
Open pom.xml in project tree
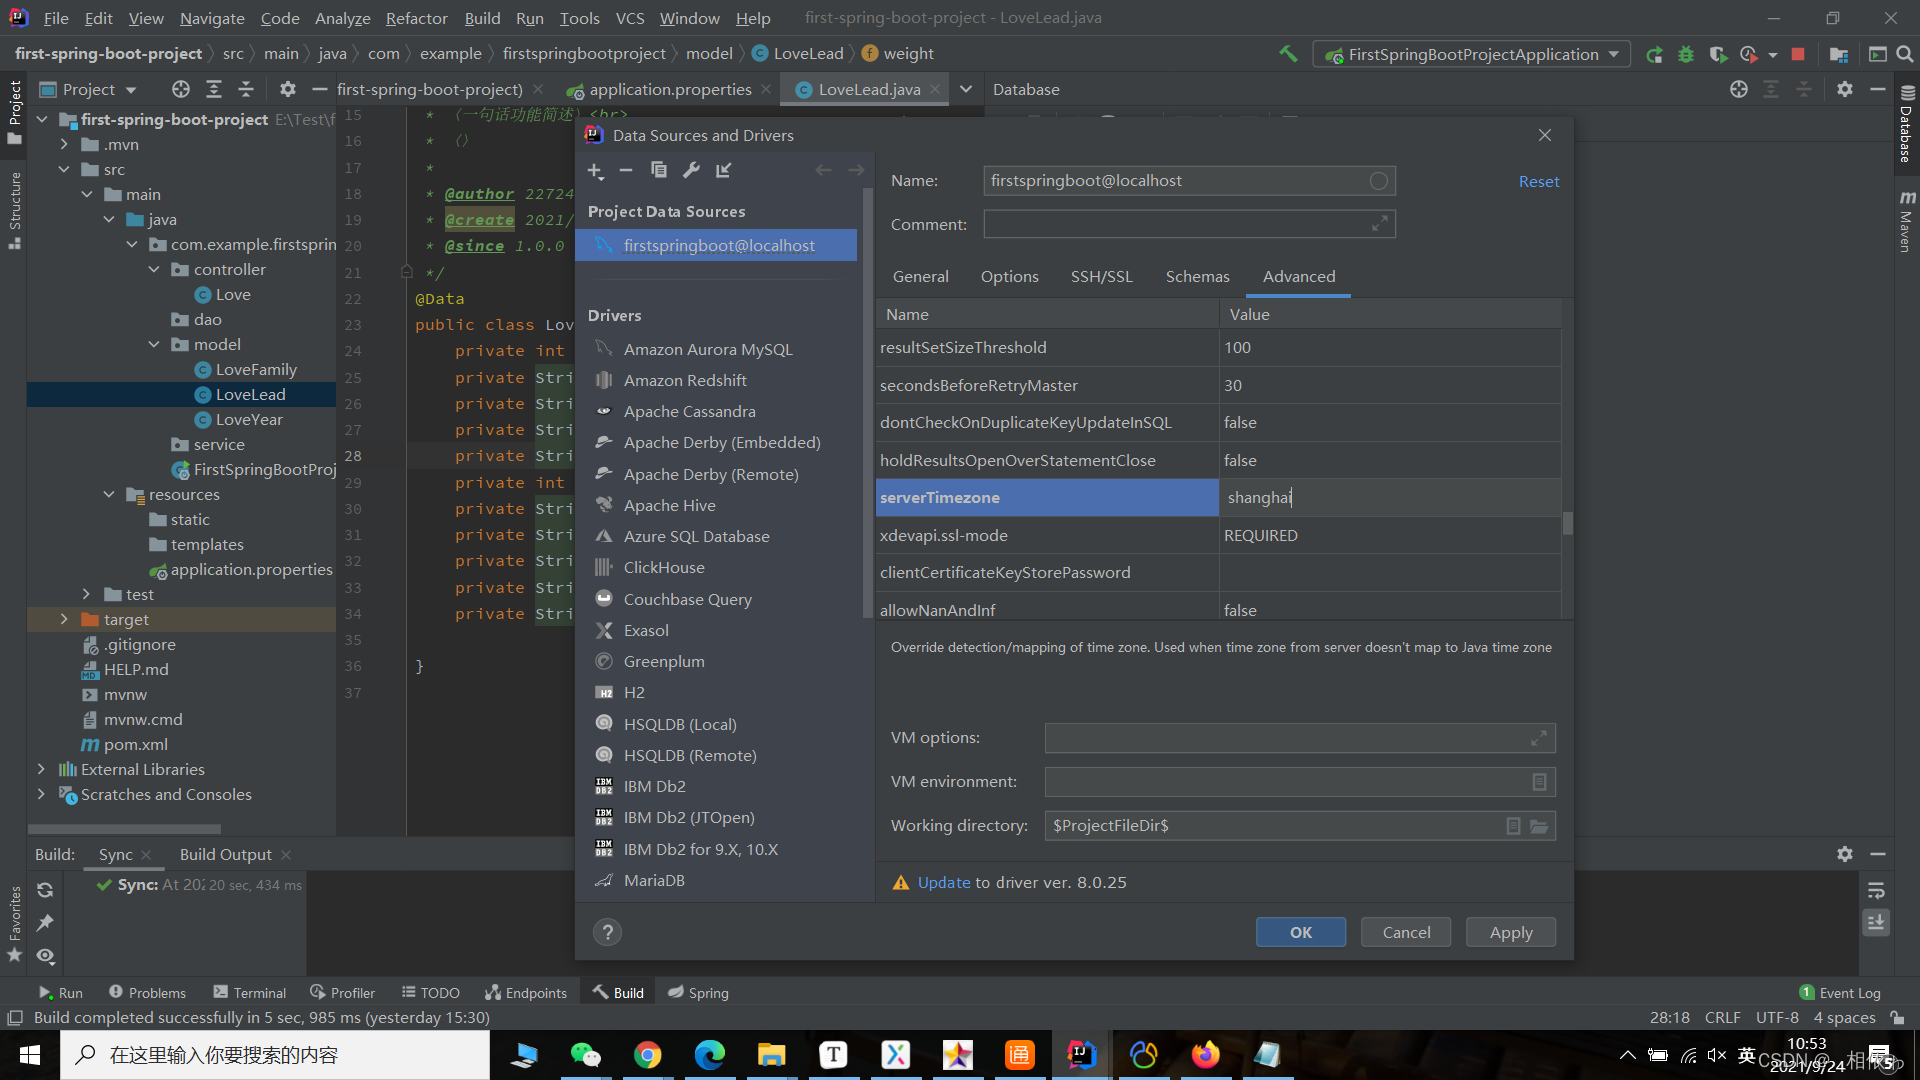pos(135,744)
